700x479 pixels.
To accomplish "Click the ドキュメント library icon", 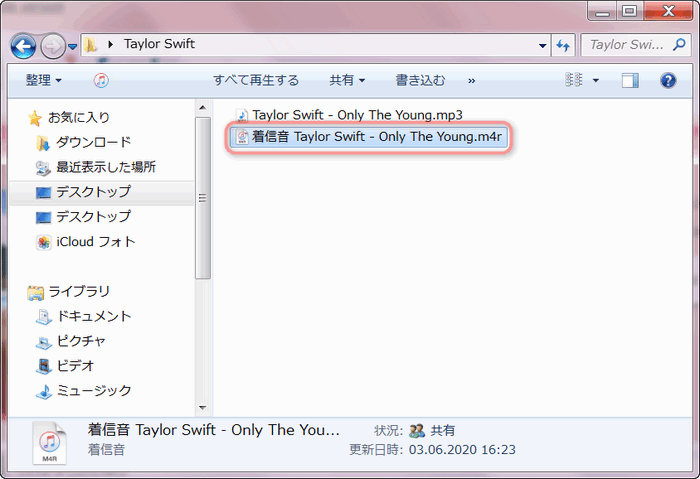I will click(43, 317).
